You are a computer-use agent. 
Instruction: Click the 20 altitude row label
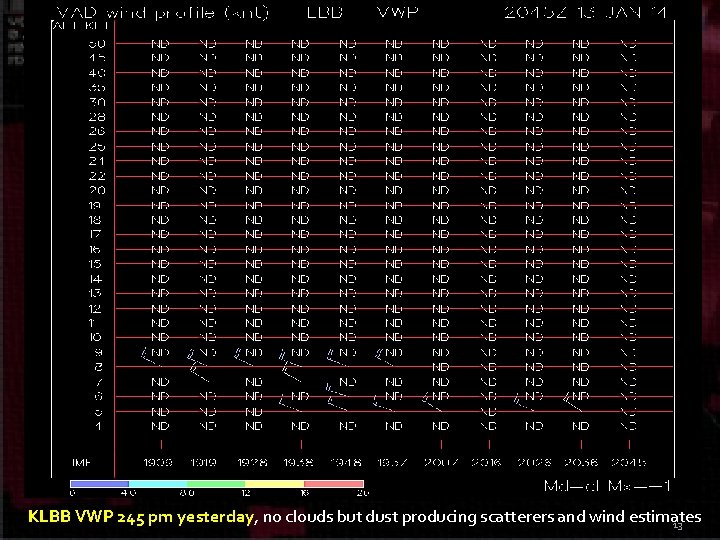click(97, 190)
